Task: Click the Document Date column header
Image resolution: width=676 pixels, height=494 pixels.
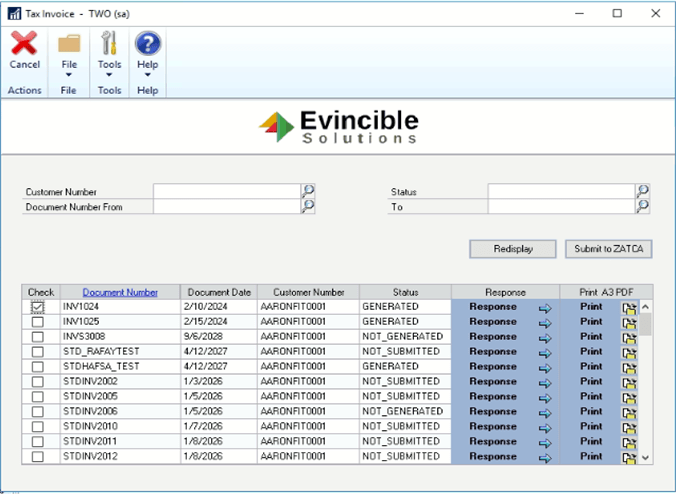Action: coord(219,292)
